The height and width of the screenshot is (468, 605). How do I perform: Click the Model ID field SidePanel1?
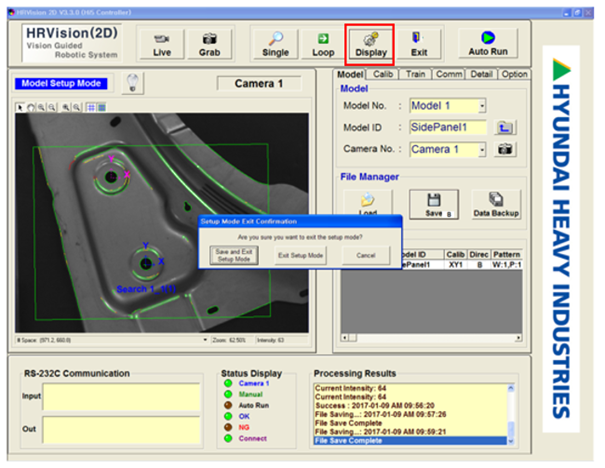(448, 127)
